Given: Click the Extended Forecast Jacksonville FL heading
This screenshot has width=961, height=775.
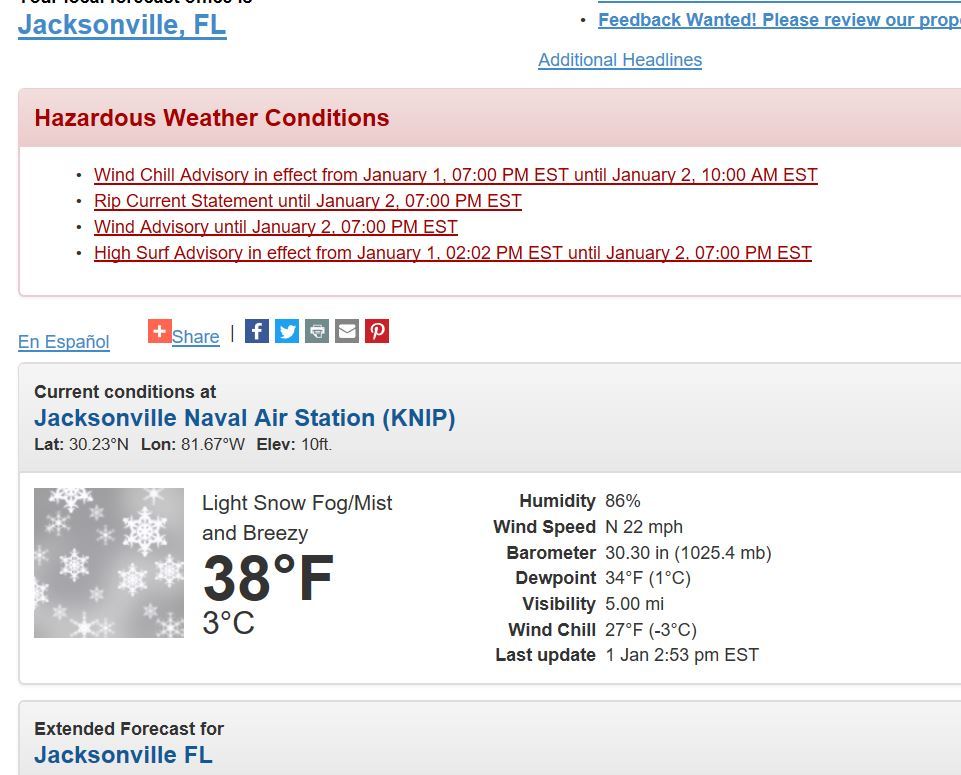Looking at the screenshot, I should tap(123, 755).
